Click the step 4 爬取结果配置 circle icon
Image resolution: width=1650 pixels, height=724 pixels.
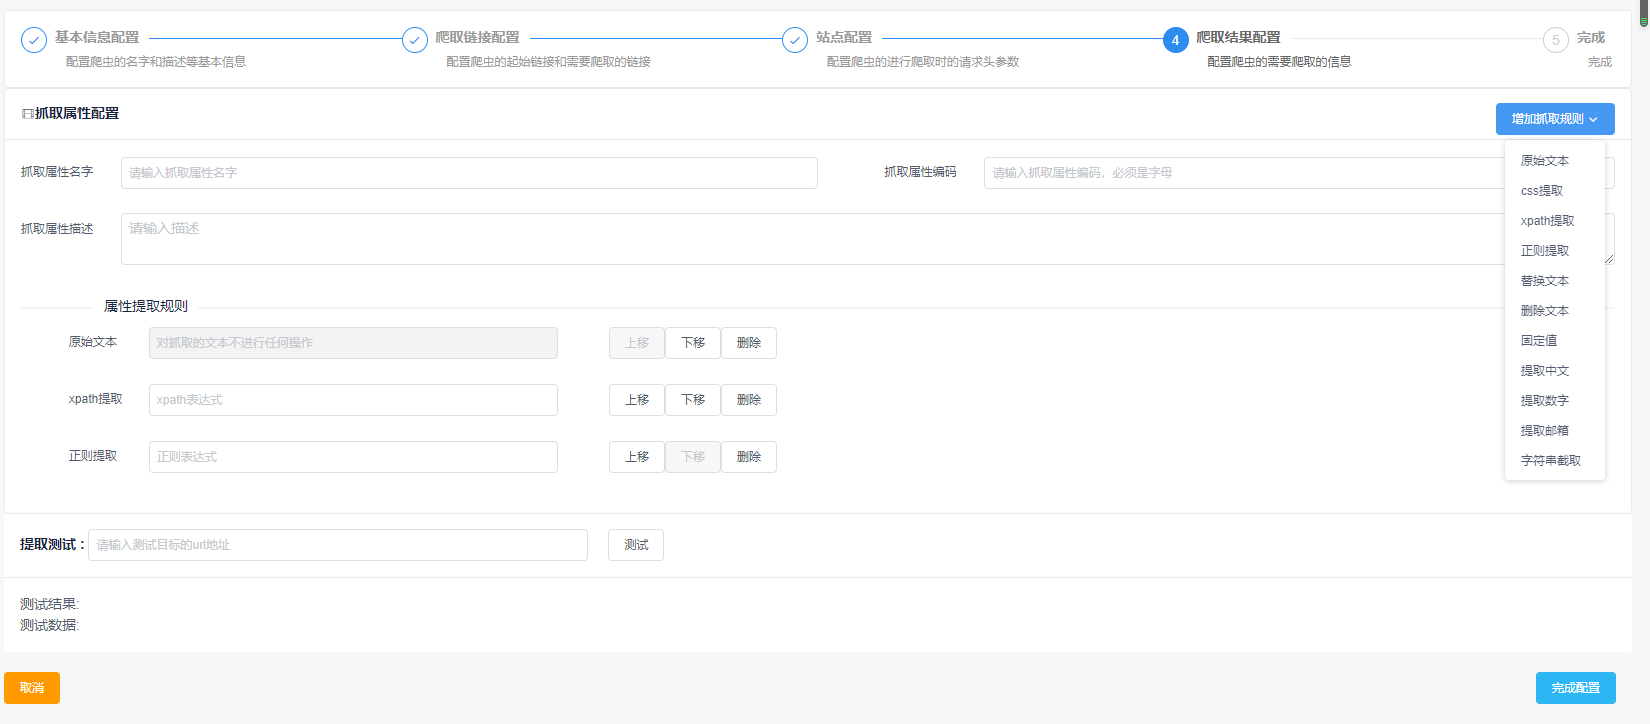coord(1176,40)
